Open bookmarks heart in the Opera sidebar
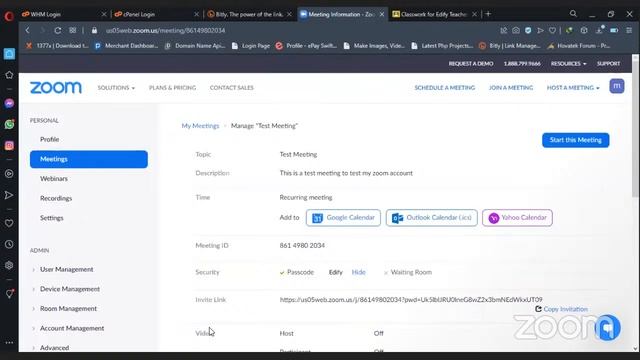Screen dimensions: 640x360 9,223
